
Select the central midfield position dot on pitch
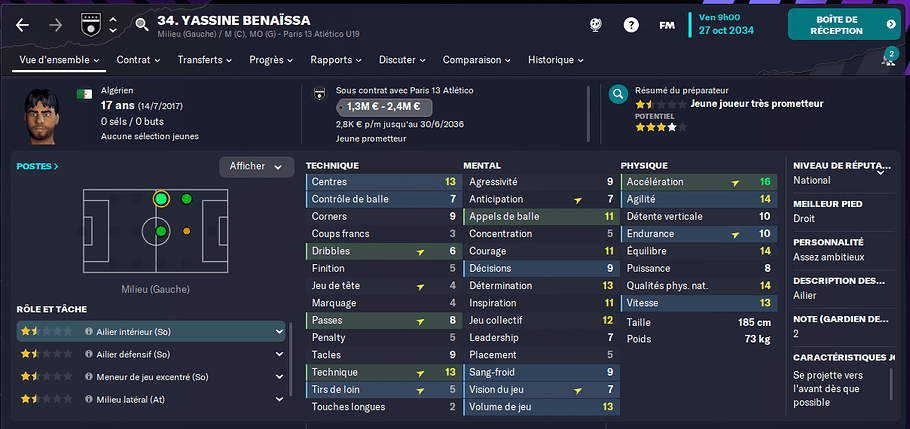tap(161, 231)
